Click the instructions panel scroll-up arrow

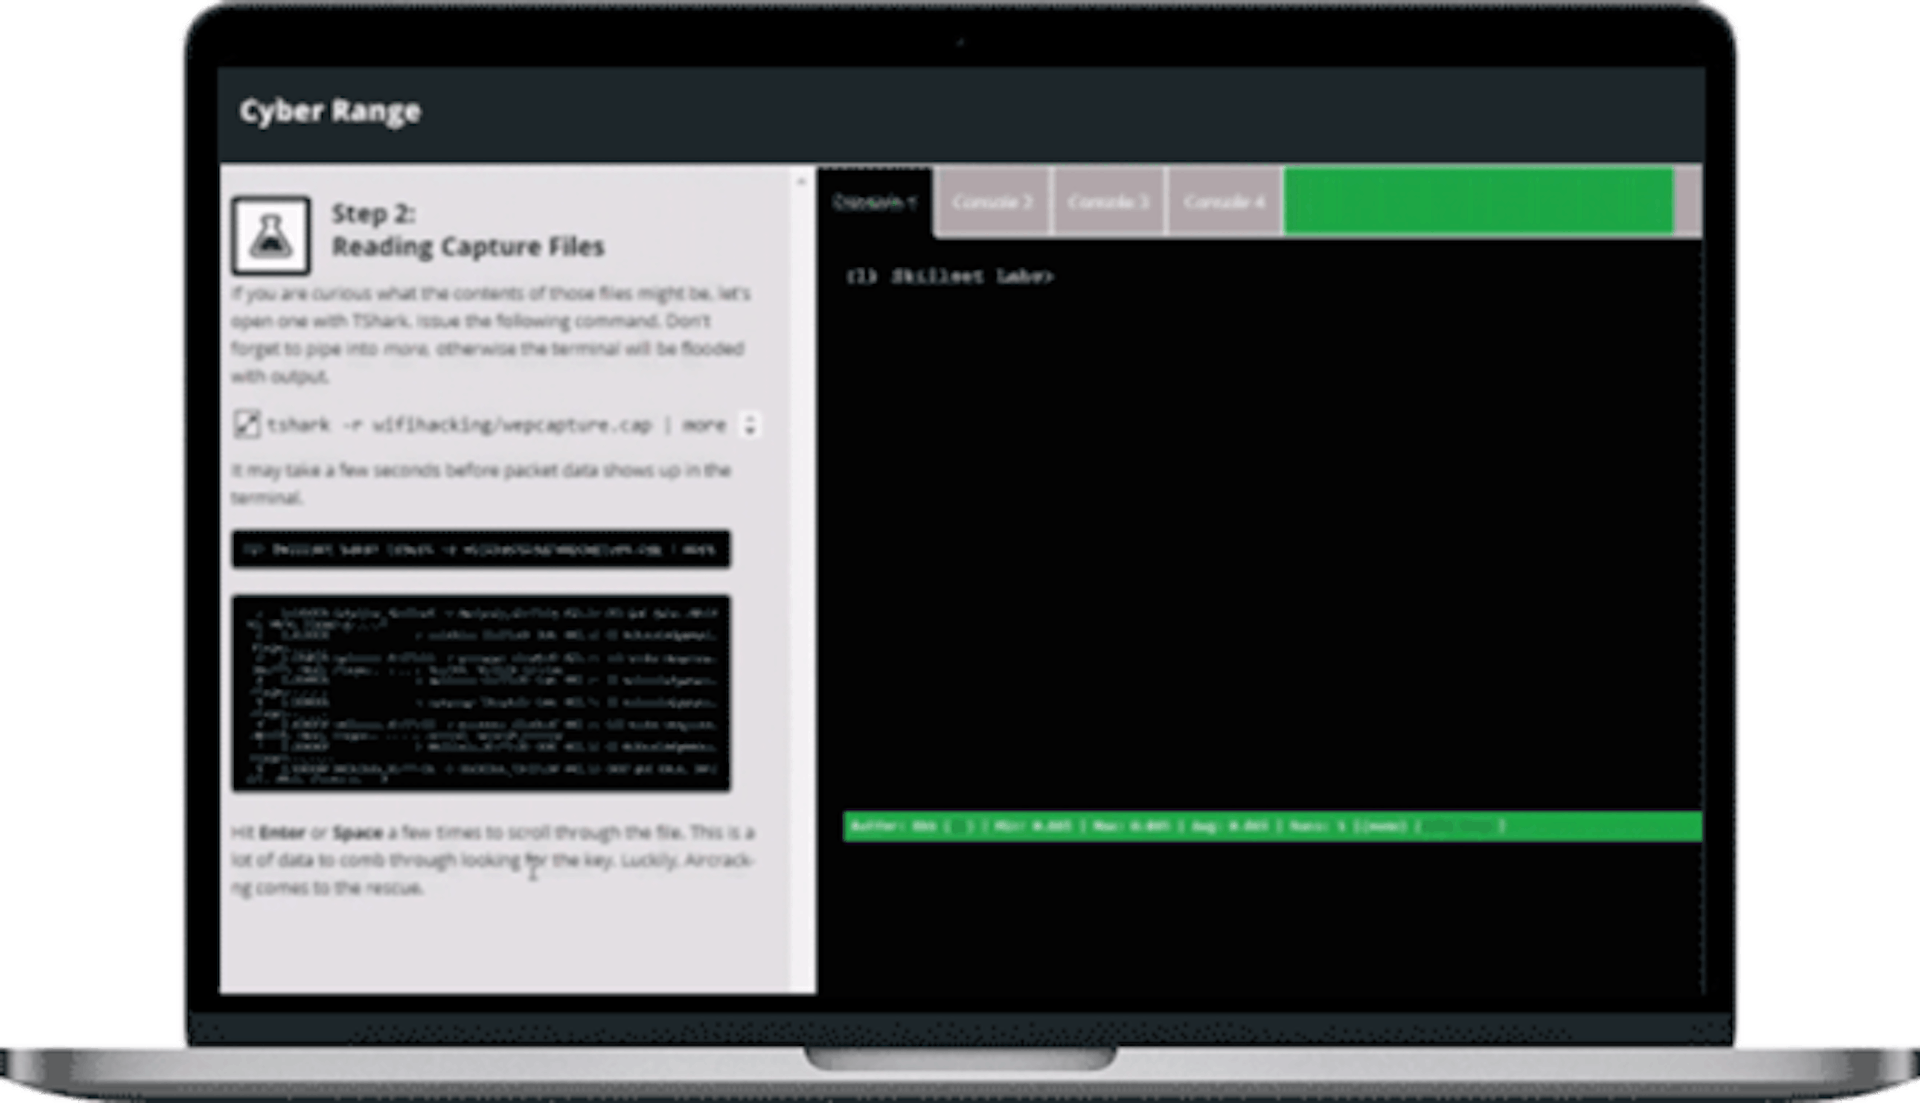tap(800, 182)
